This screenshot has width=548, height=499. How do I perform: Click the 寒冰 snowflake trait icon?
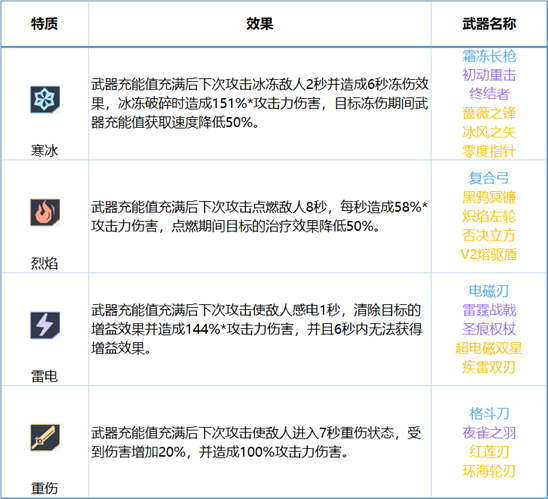coord(45,100)
